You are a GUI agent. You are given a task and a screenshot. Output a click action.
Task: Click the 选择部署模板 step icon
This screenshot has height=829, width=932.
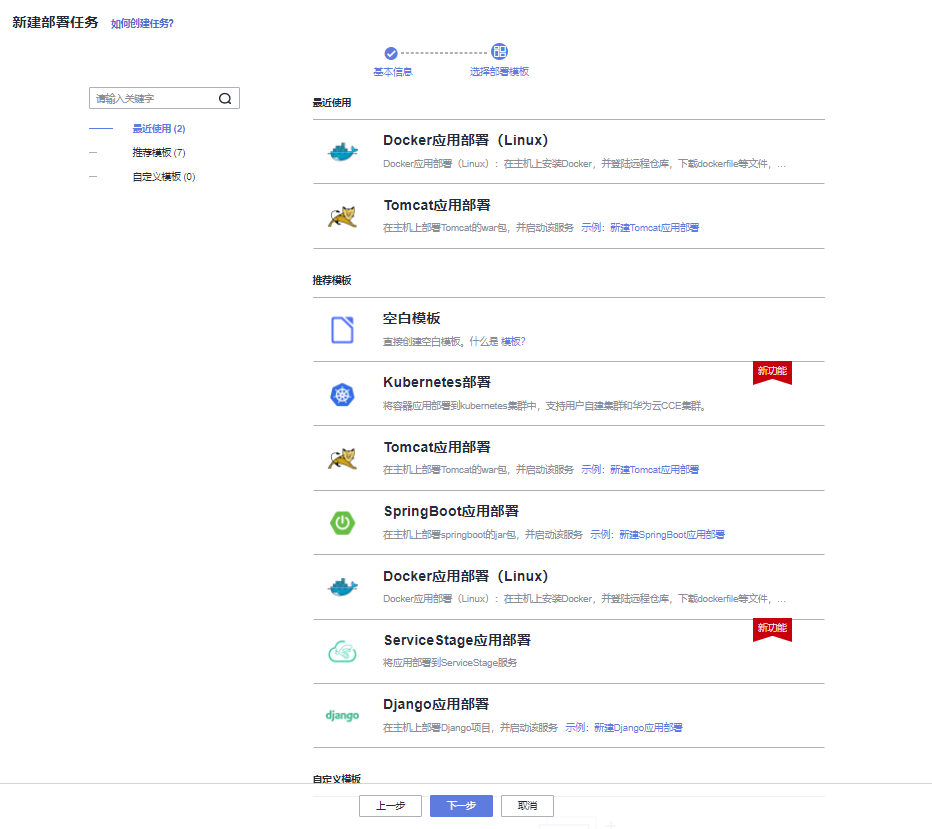click(499, 52)
